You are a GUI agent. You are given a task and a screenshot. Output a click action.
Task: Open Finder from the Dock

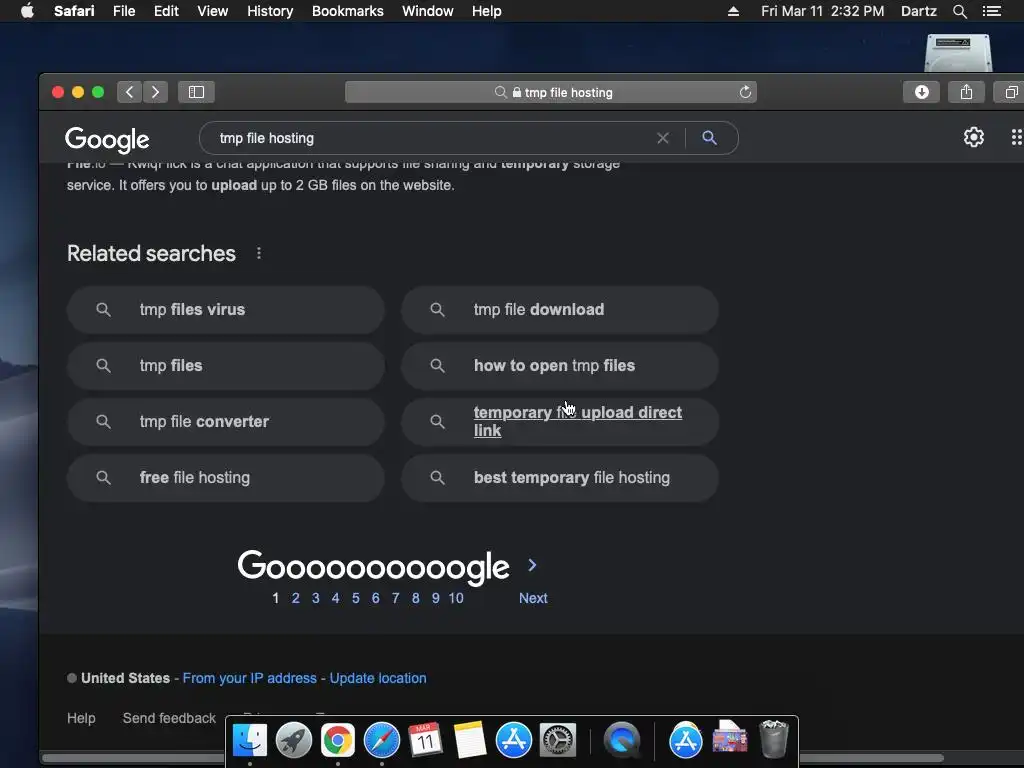250,741
